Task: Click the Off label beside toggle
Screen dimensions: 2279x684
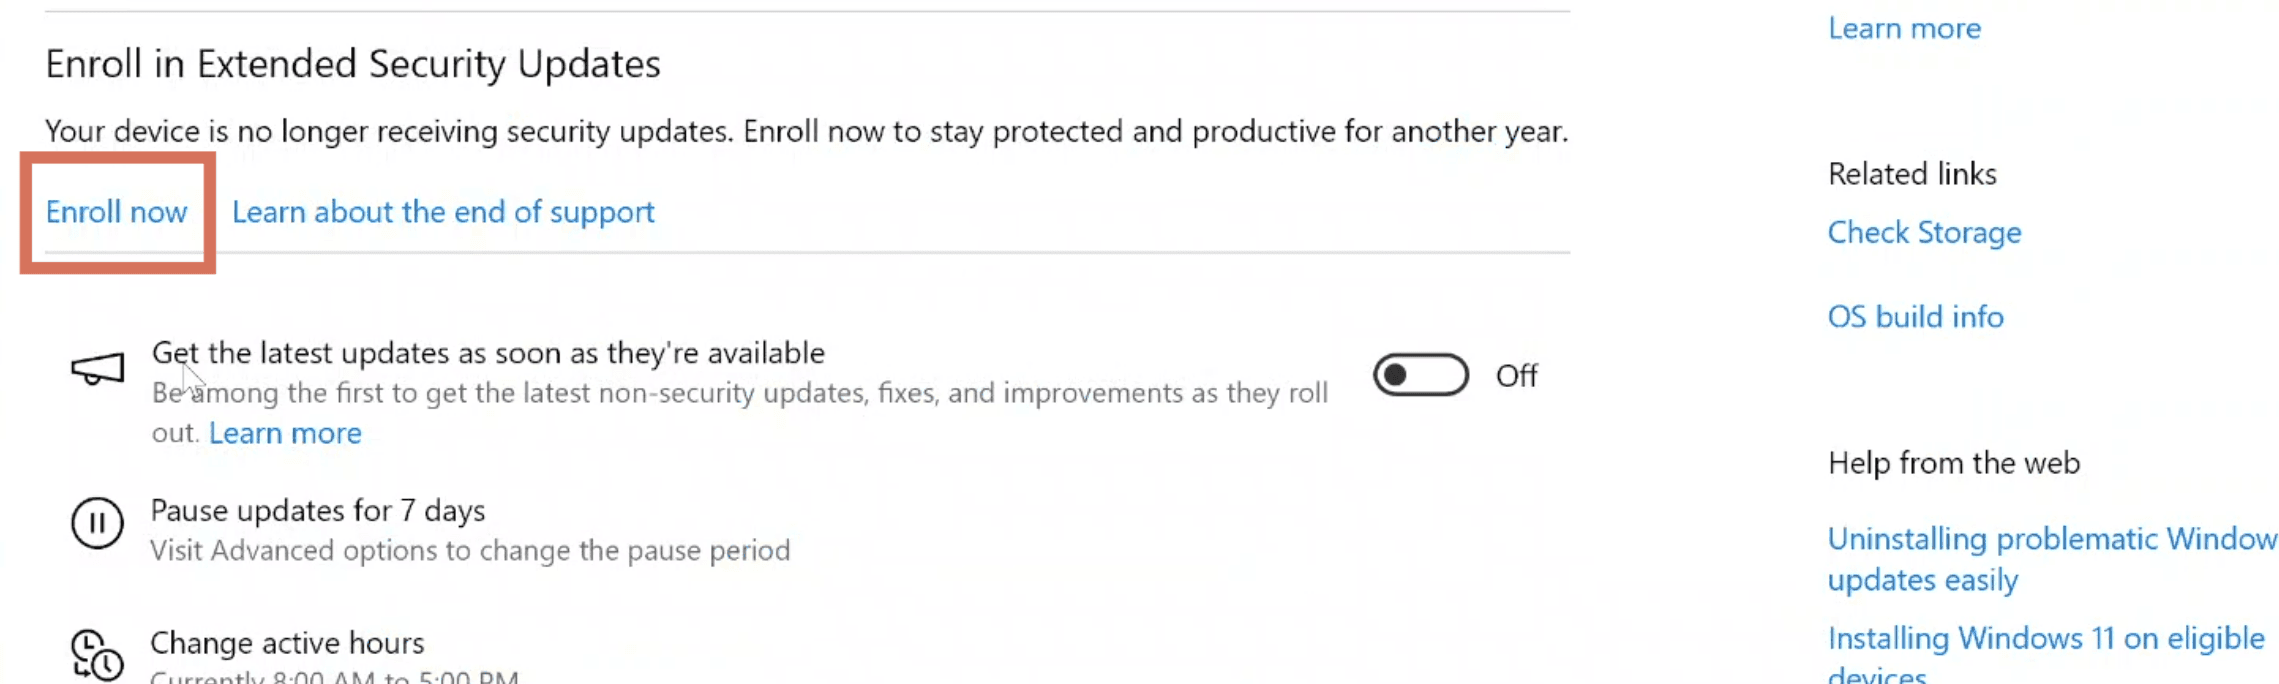Action: click(x=1516, y=376)
